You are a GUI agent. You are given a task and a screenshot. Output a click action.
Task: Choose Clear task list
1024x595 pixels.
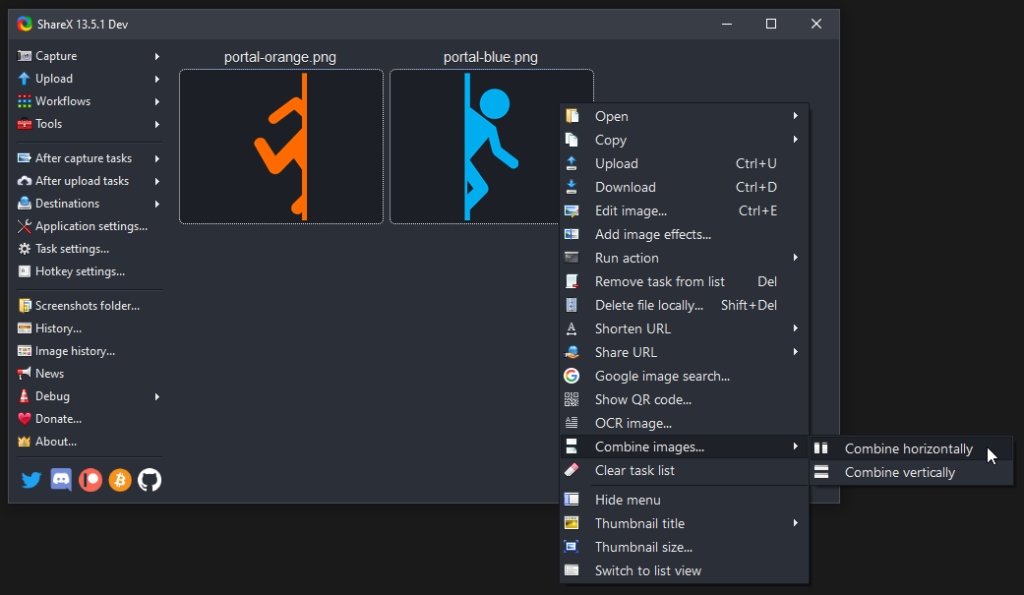[x=684, y=470]
